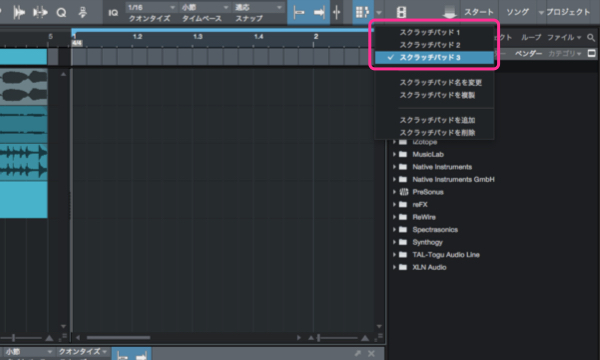Toggle autoscroll arrow button
The width and height of the screenshot is (600, 360).
click(319, 12)
